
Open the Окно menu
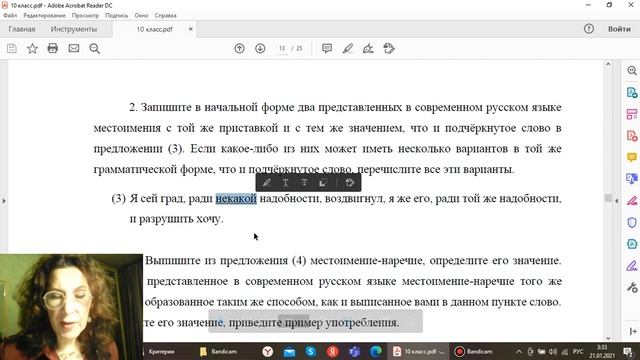click(x=141, y=16)
